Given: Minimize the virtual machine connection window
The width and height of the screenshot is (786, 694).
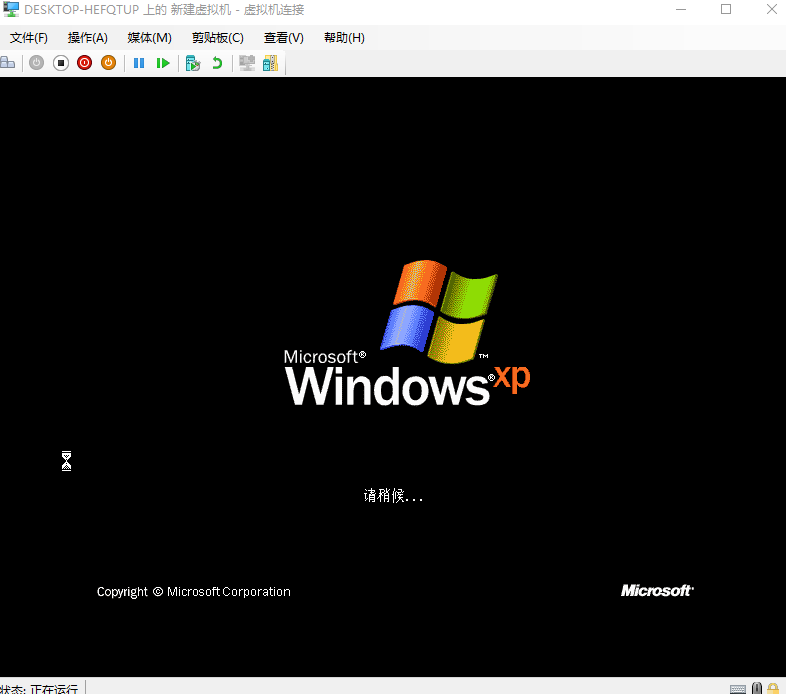Looking at the screenshot, I should [681, 10].
